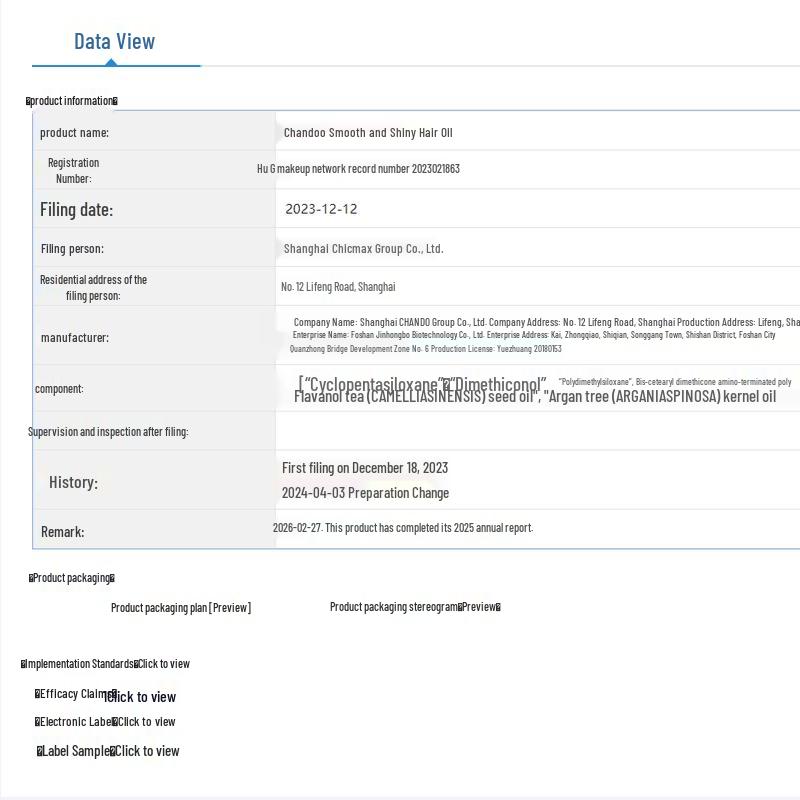Viewport: 800px width, 800px height.
Task: View the Electronic Label
Action: coord(146,722)
